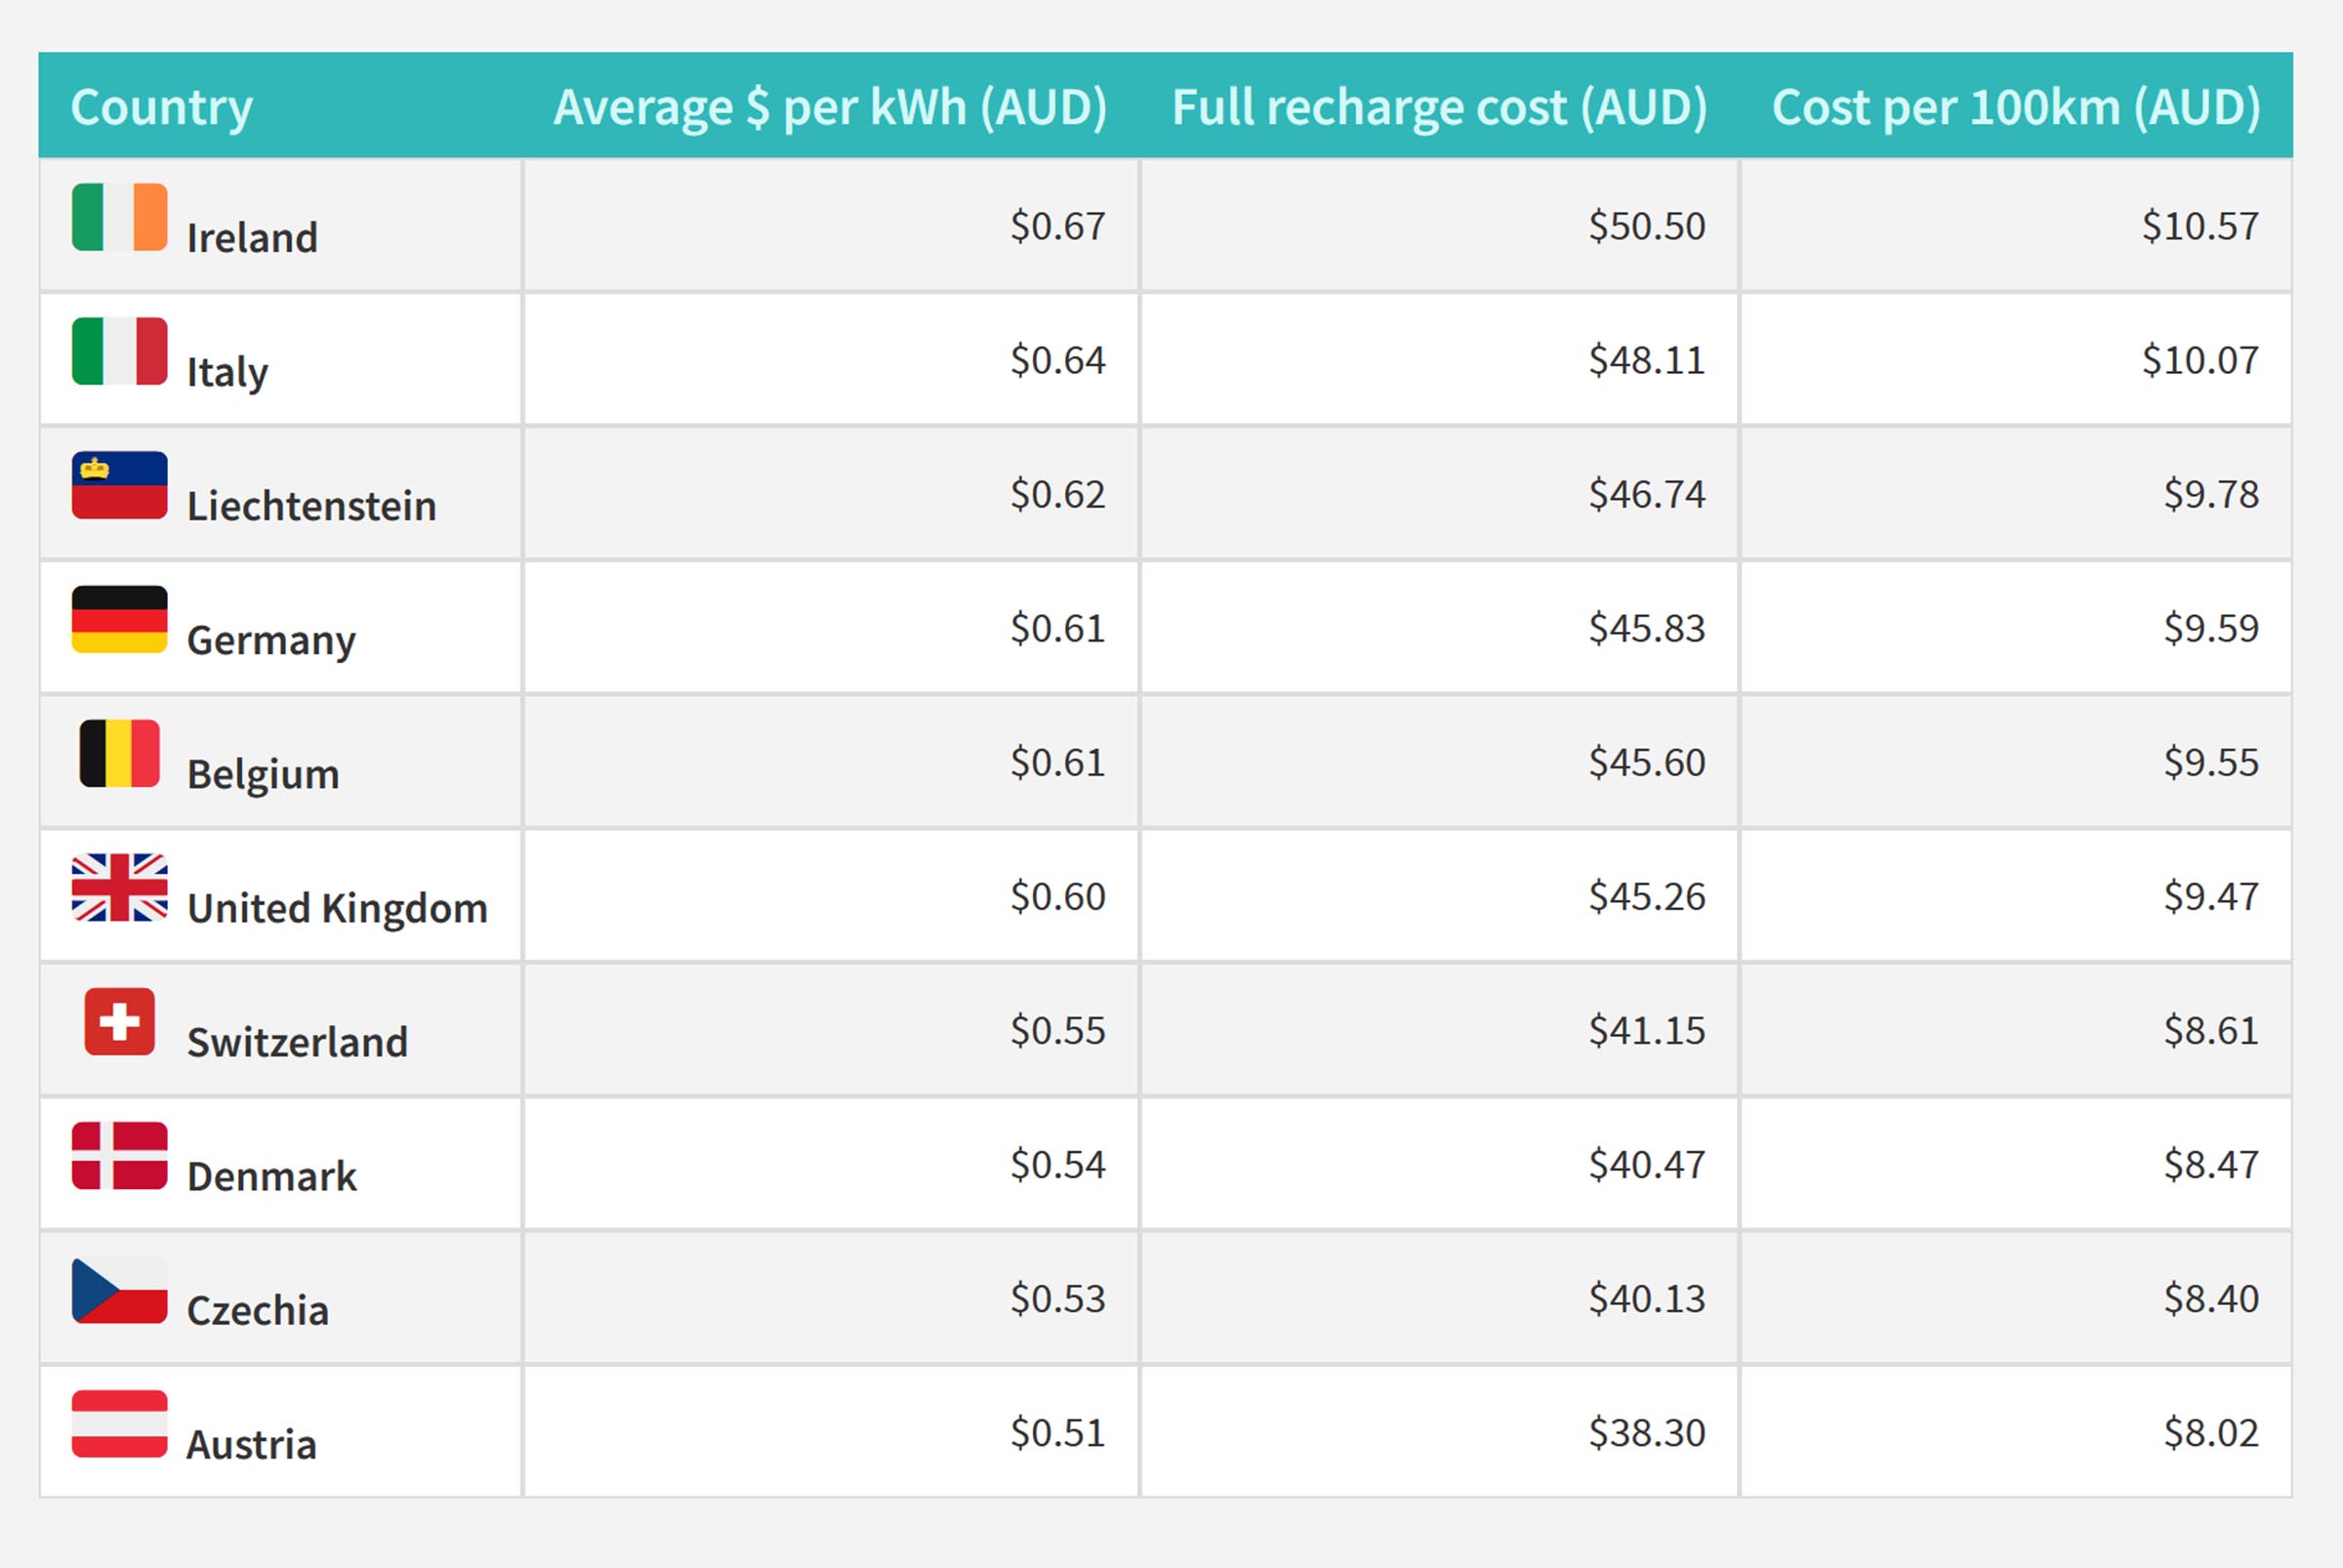Click the $50.50 full recharge cost

tap(1647, 226)
